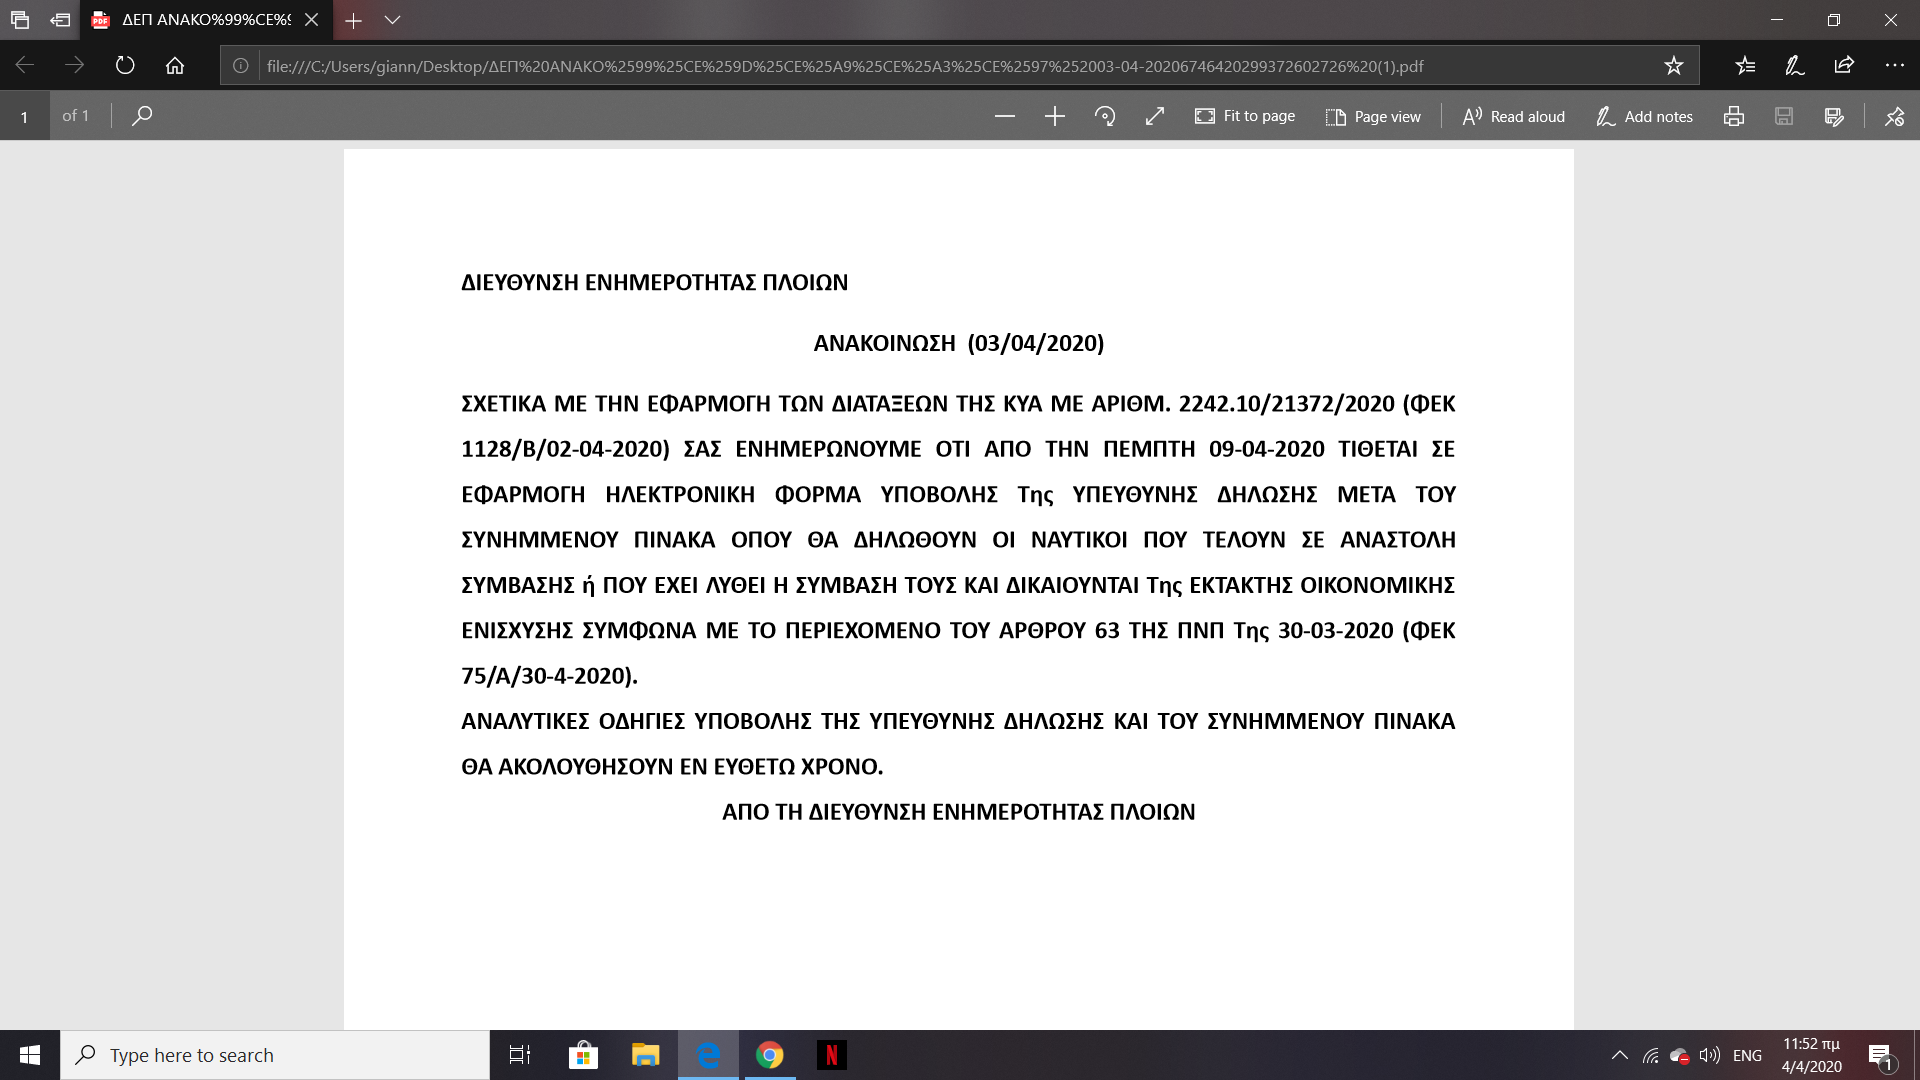Click the site information icon in address bar

click(x=241, y=66)
